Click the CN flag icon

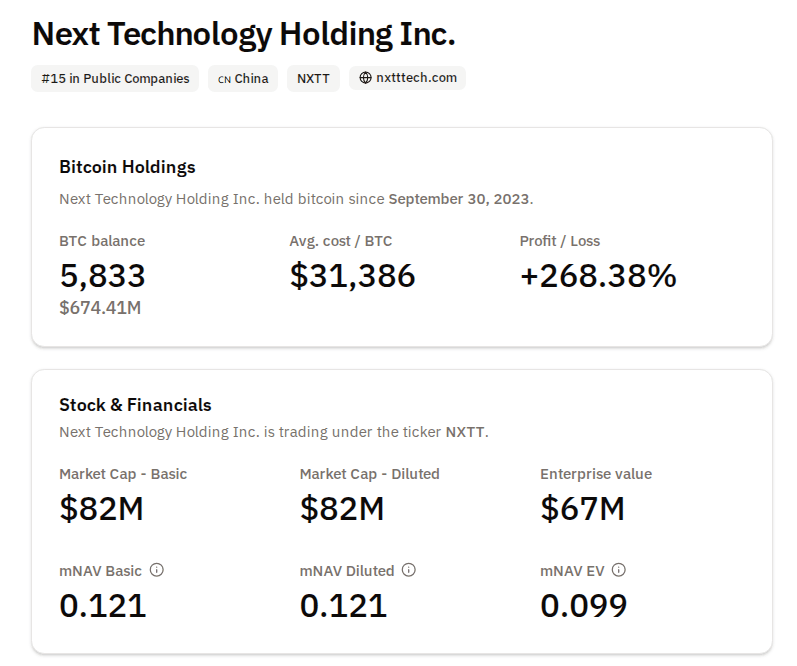pyautogui.click(x=224, y=79)
